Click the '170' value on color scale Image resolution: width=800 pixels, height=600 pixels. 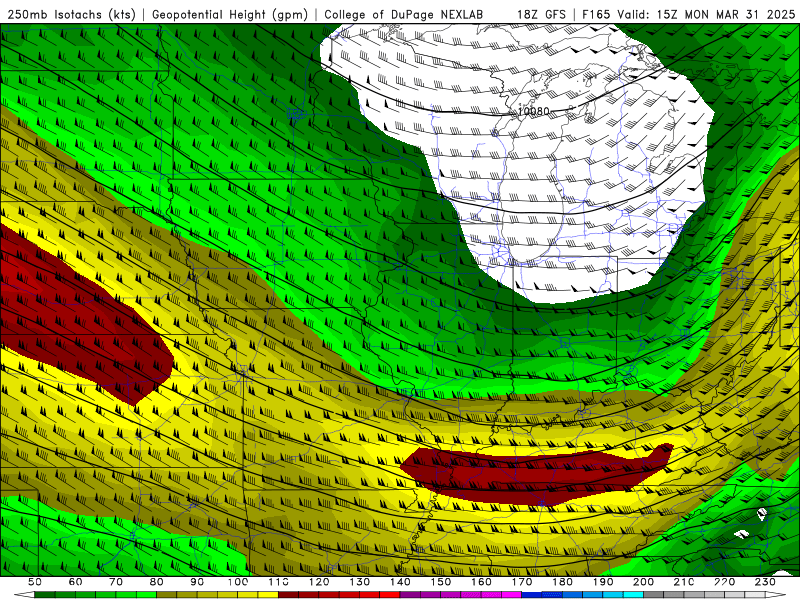click(x=522, y=582)
